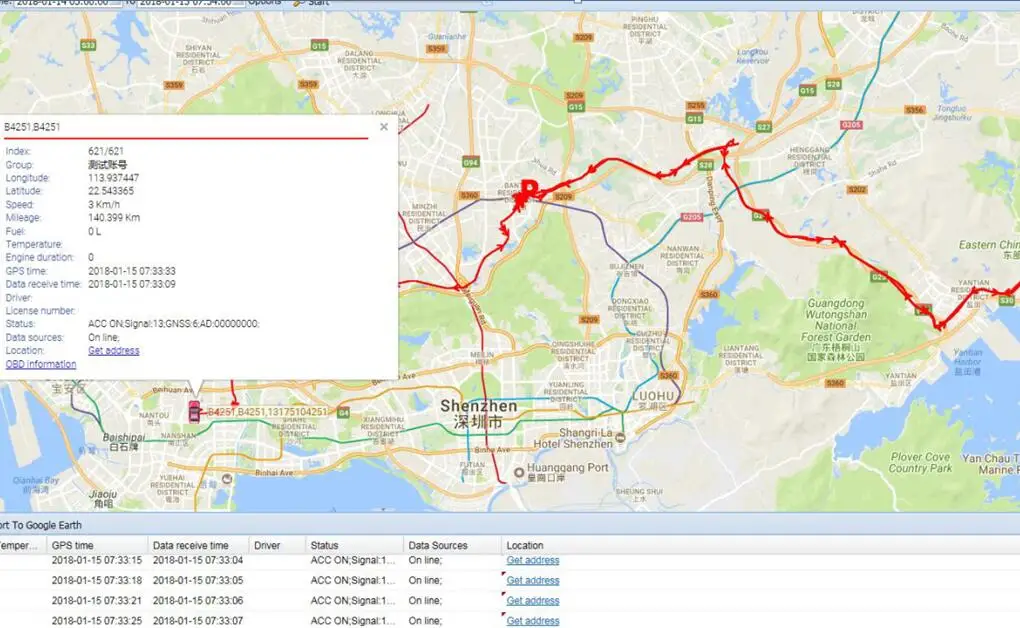Open the Options menu in toolbar
The height and width of the screenshot is (628, 1020).
click(265, 3)
